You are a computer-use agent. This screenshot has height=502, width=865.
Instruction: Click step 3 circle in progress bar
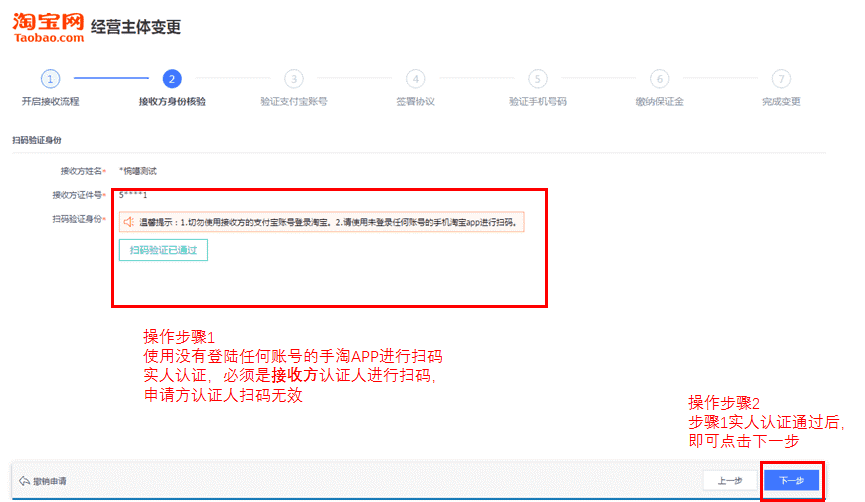tap(293, 78)
